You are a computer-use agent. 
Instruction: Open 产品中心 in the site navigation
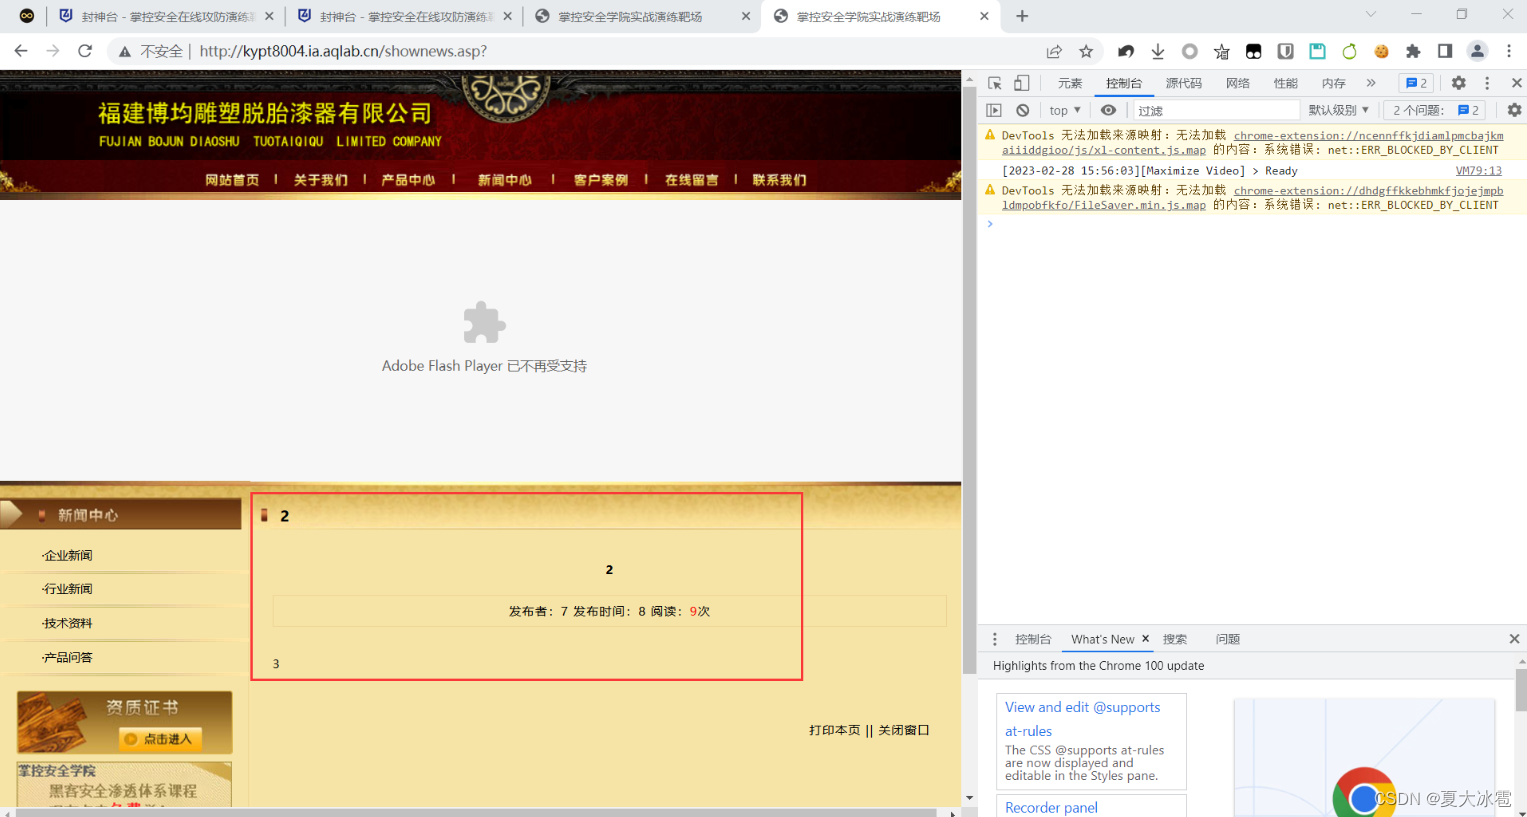pyautogui.click(x=408, y=180)
